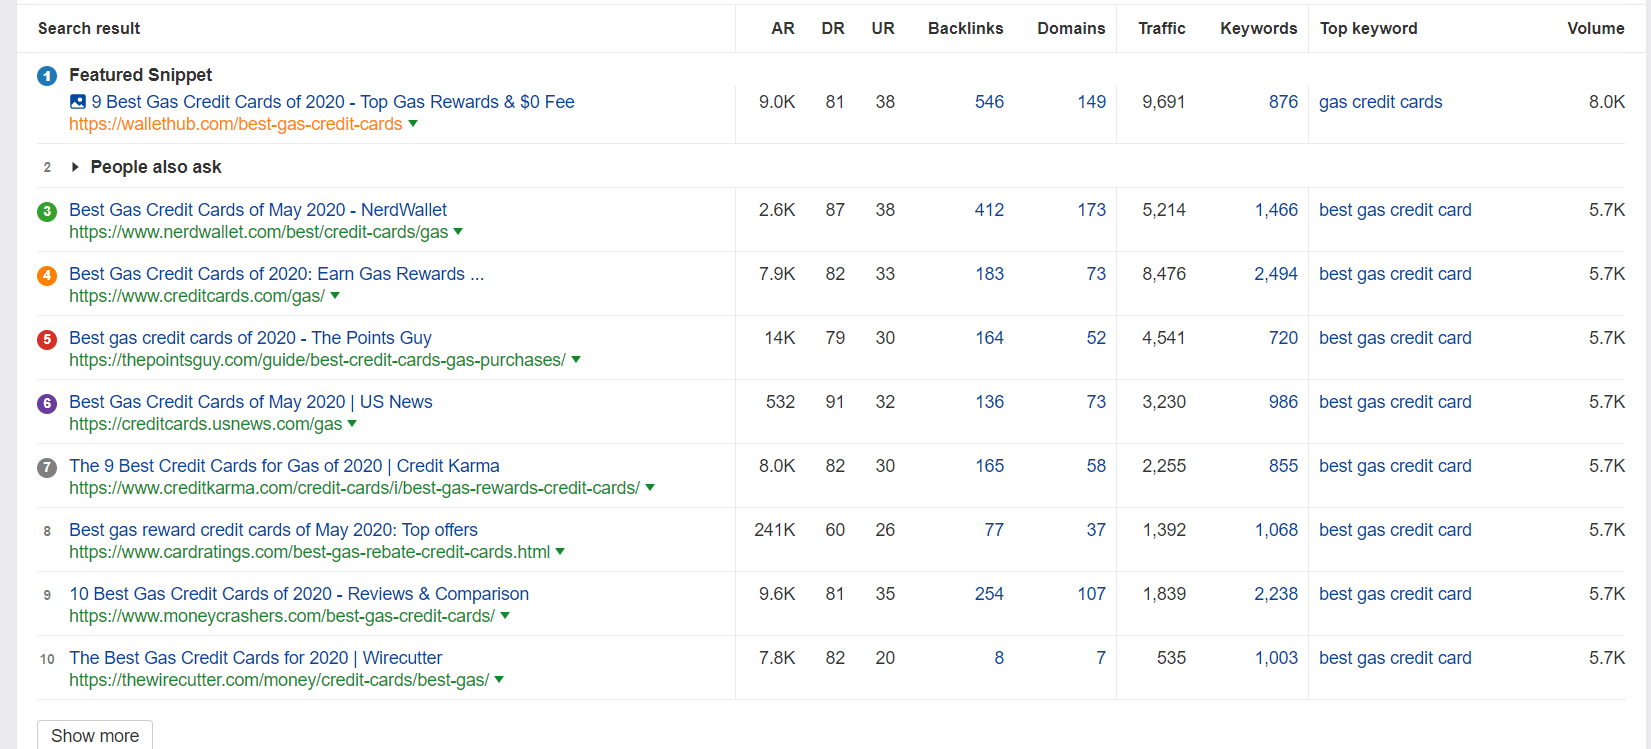Open dropdown next to cardratings.com URL
This screenshot has width=1651, height=749.
pyautogui.click(x=560, y=552)
